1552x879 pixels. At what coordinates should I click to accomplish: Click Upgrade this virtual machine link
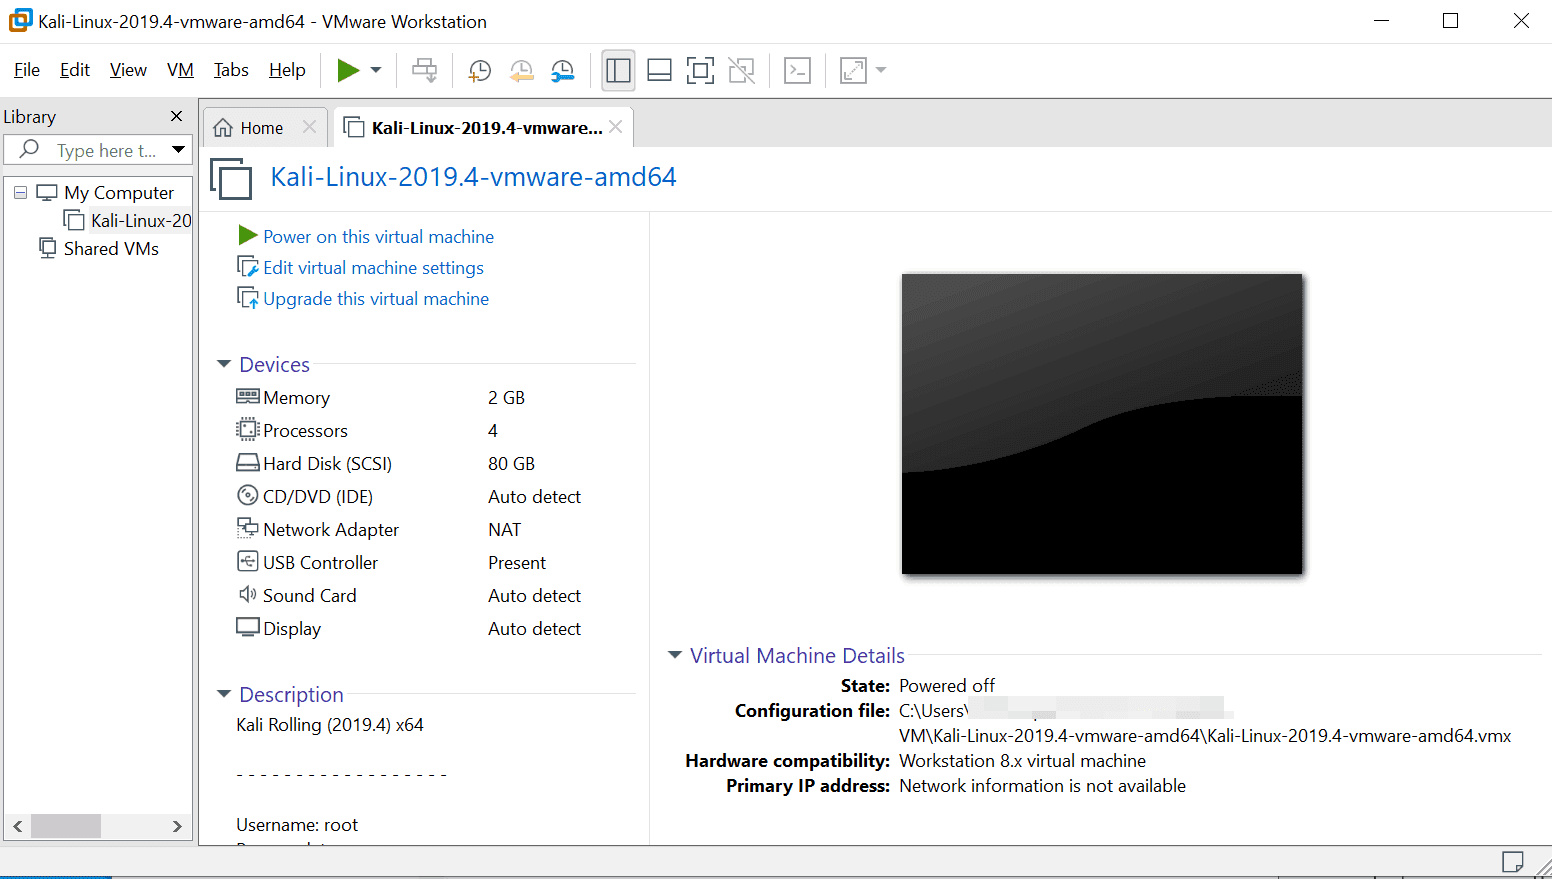point(376,299)
